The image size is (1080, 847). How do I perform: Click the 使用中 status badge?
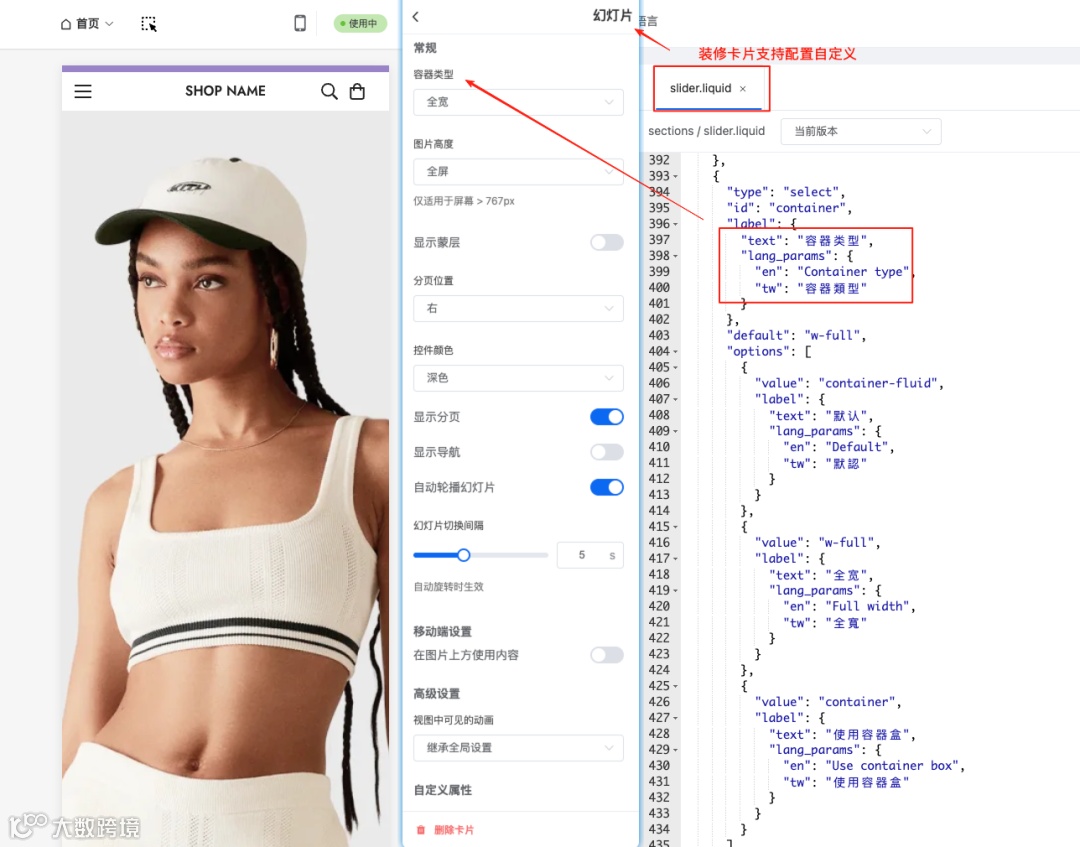tap(360, 23)
